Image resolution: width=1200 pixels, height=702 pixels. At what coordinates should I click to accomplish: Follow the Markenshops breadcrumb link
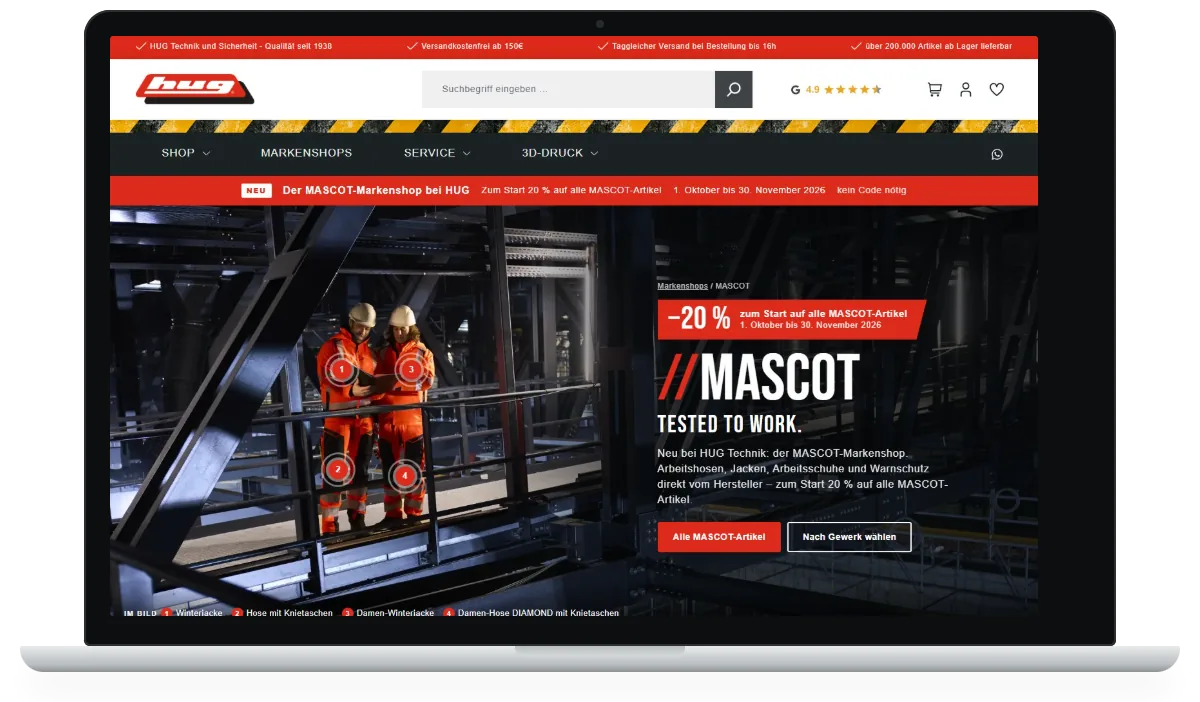coord(682,286)
